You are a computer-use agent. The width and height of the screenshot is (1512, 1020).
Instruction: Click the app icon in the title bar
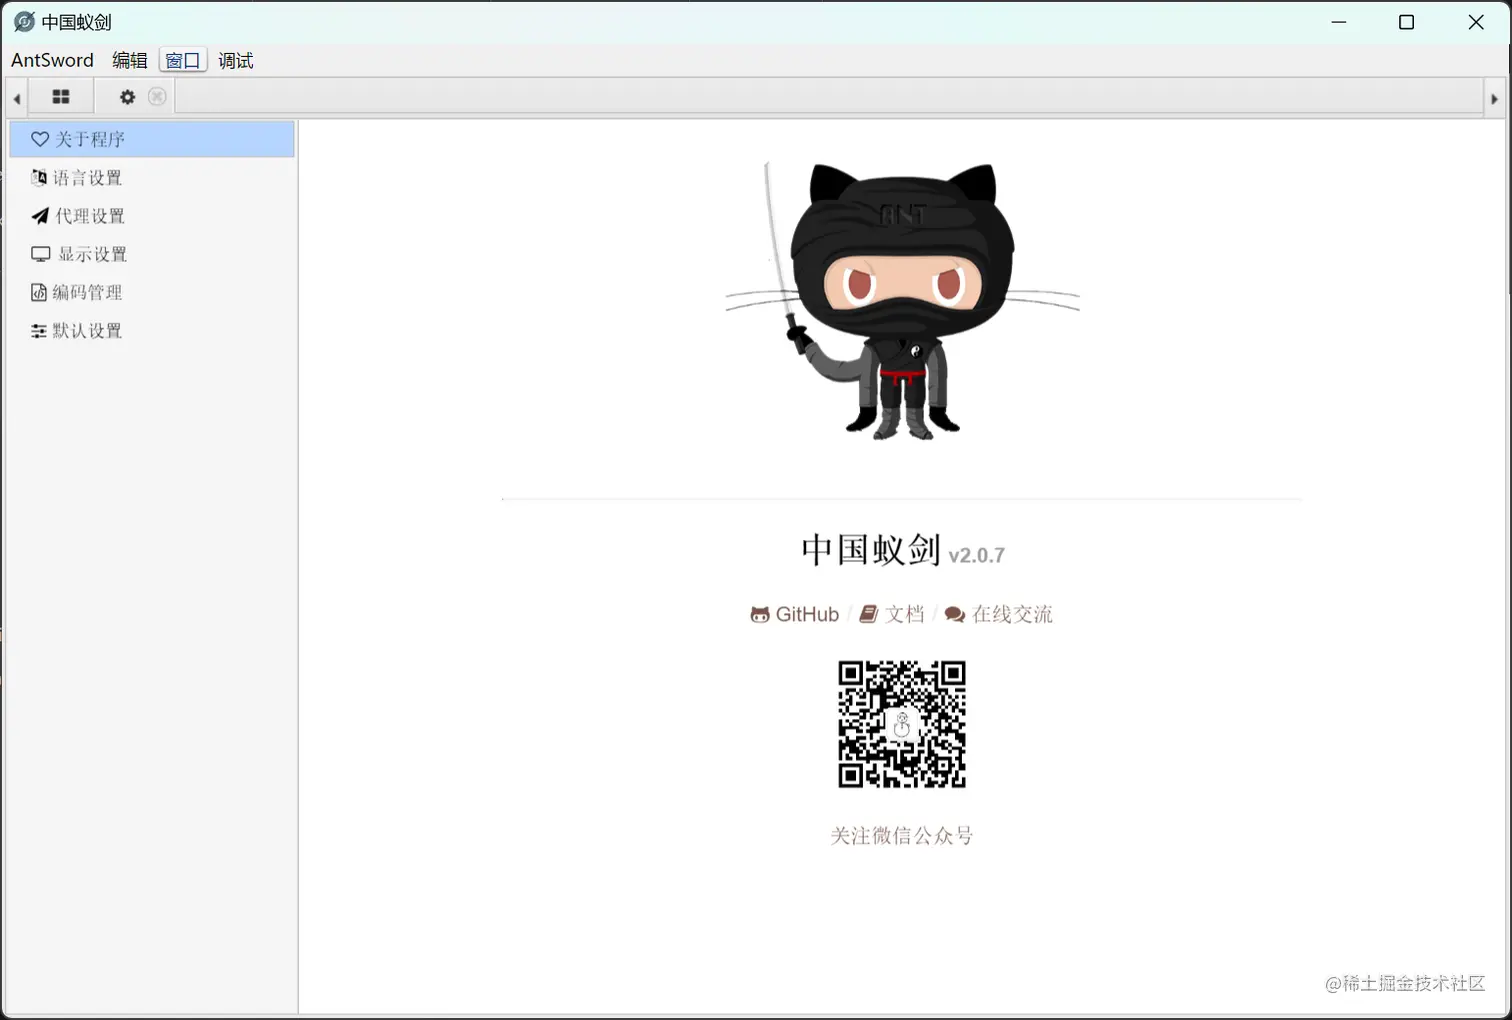24,22
